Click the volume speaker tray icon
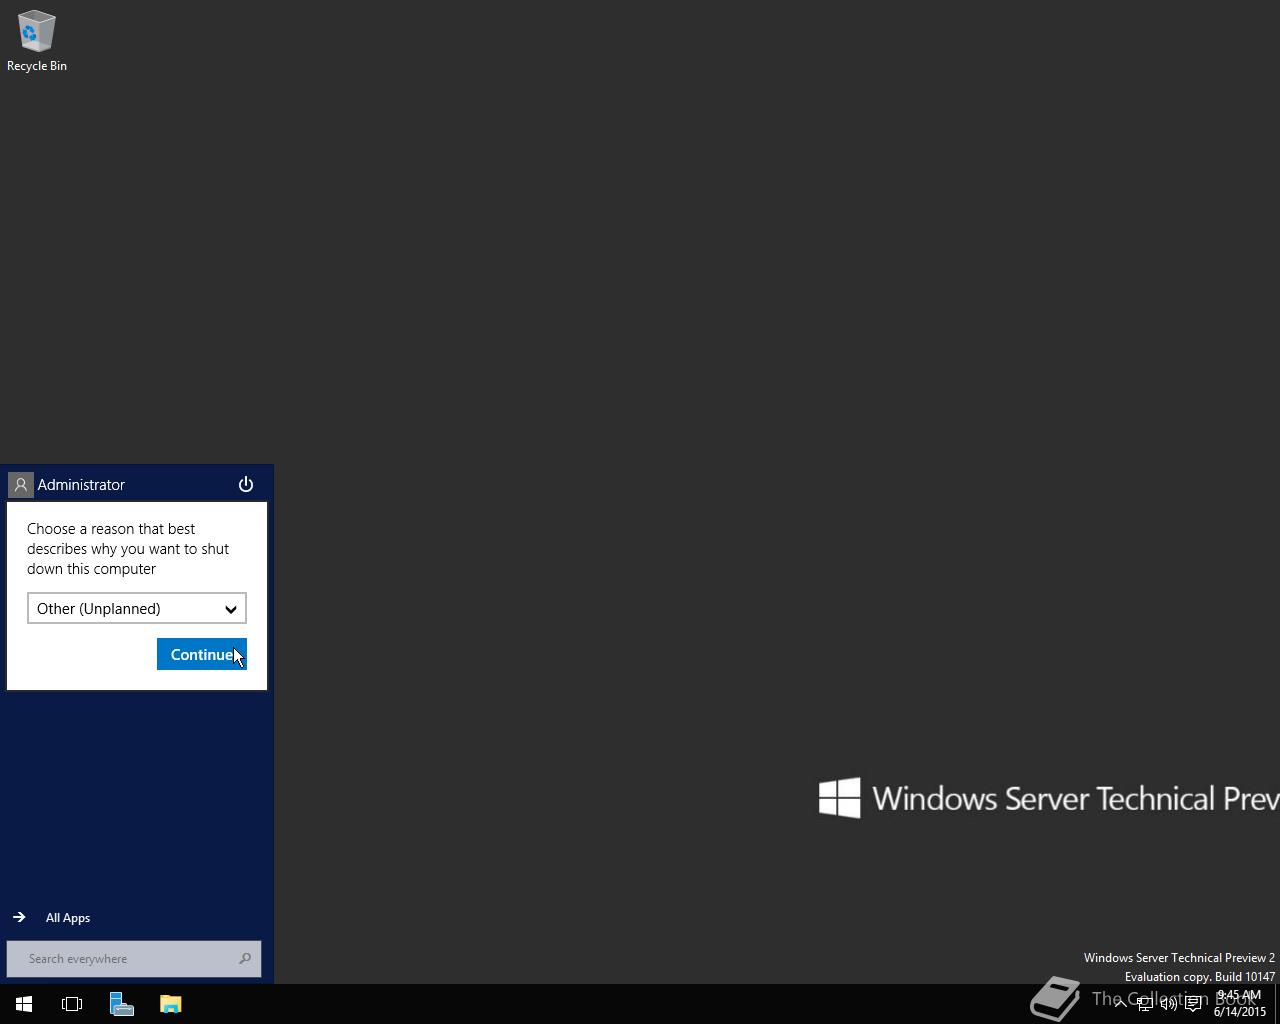Screen dimensions: 1280x1024 [x=1168, y=1004]
